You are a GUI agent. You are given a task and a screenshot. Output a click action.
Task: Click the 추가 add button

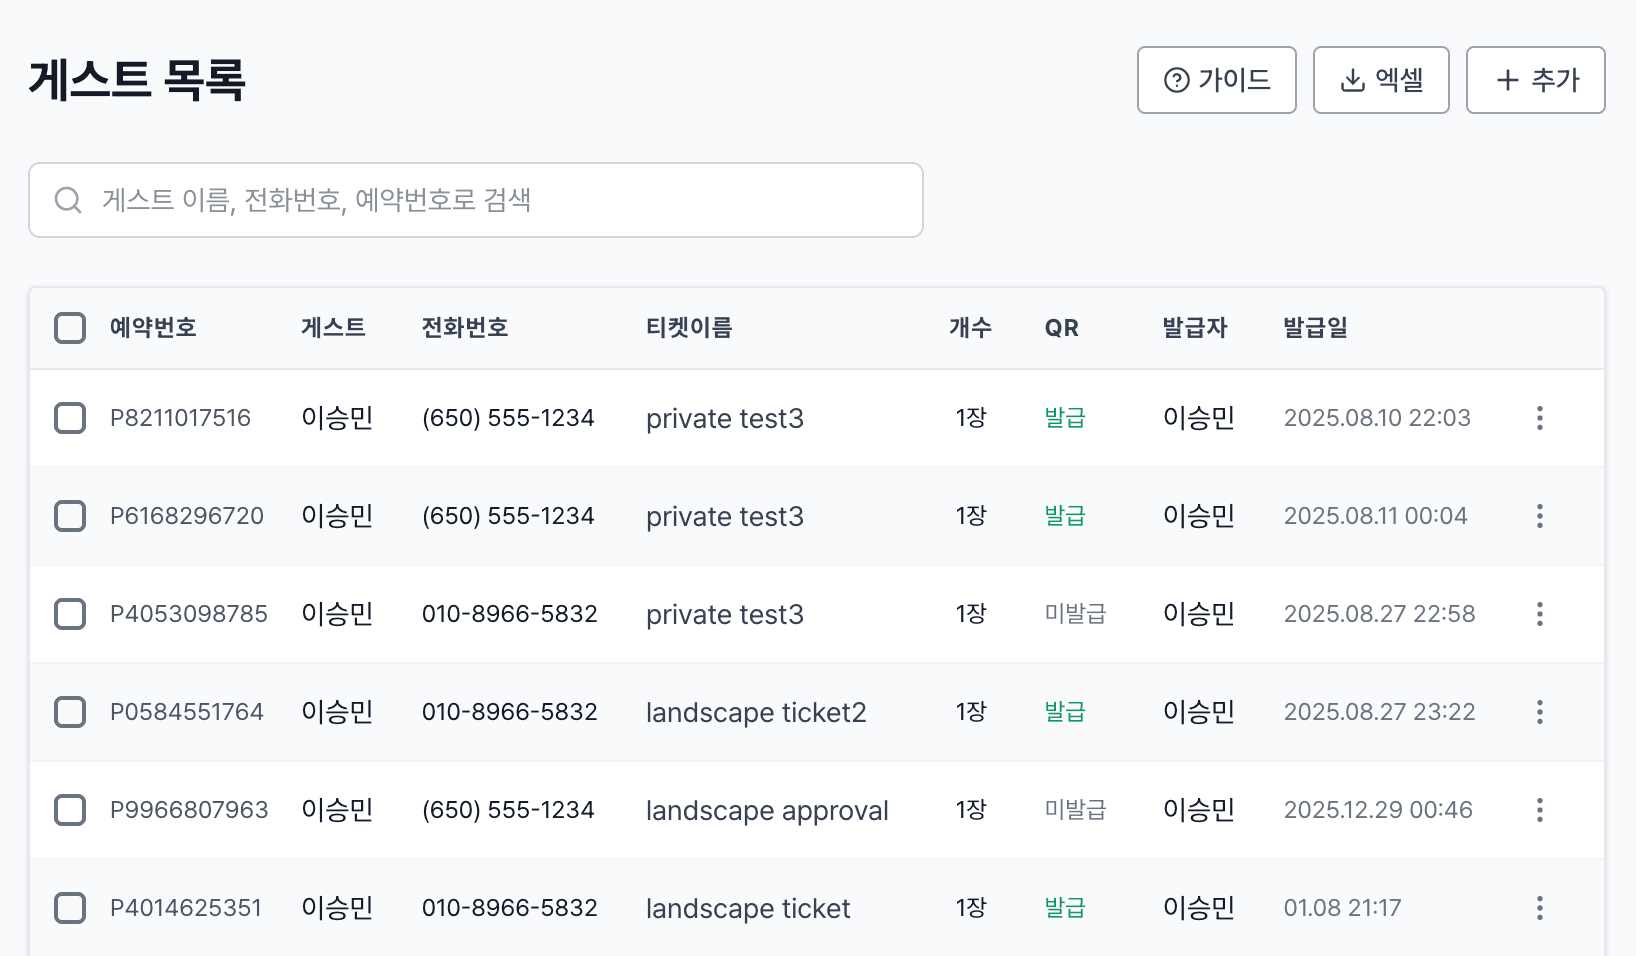(1535, 80)
